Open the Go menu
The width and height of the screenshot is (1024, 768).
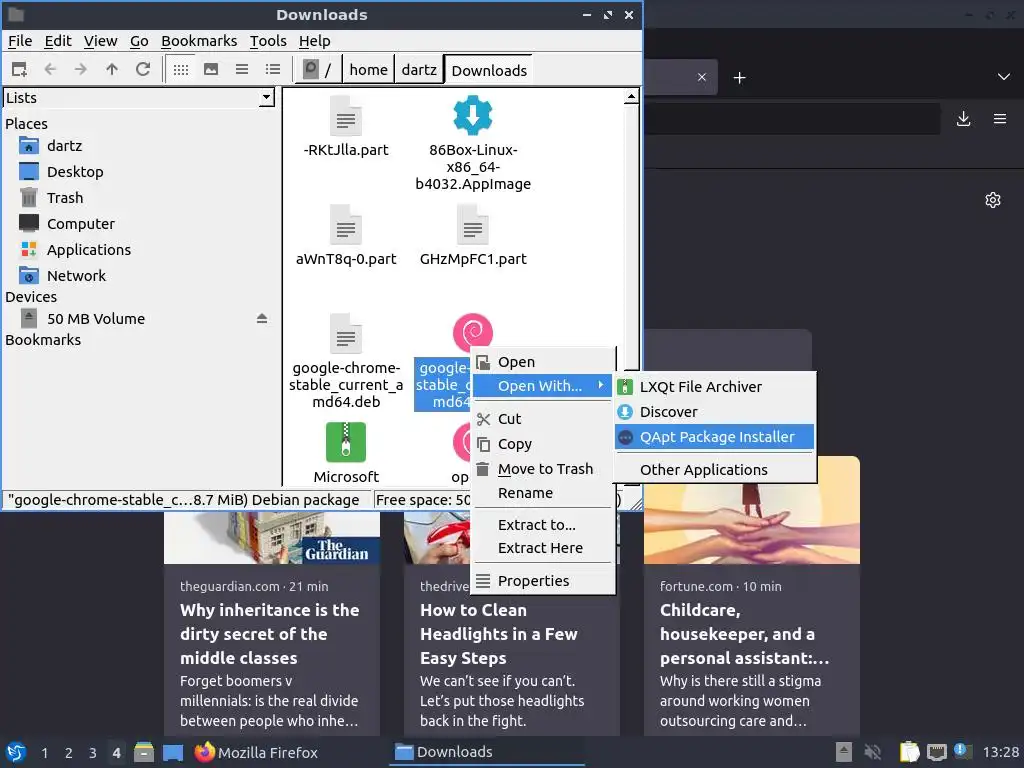(x=139, y=41)
